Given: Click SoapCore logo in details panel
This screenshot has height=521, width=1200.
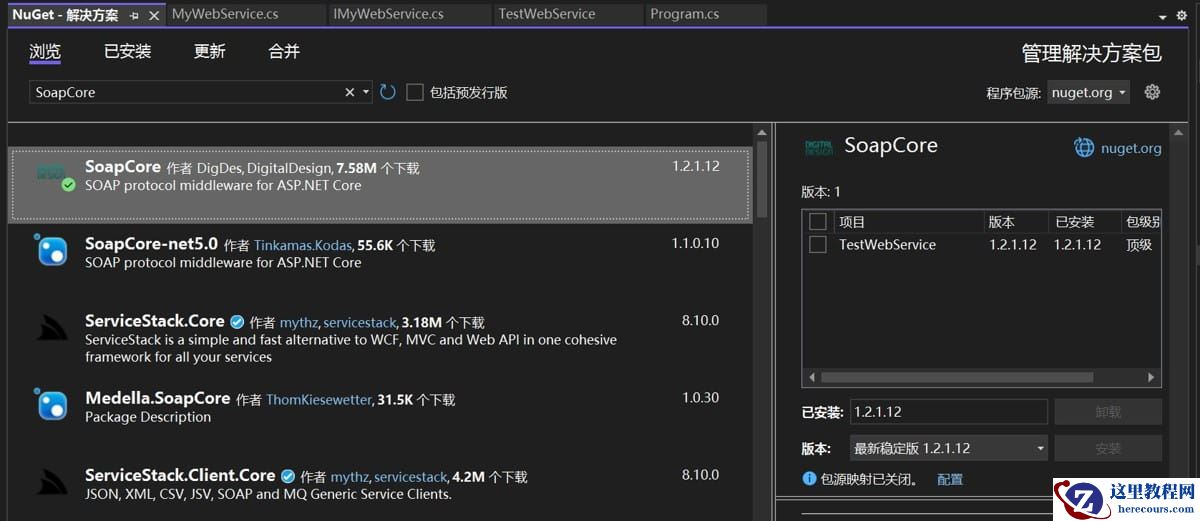Looking at the screenshot, I should 818,147.
